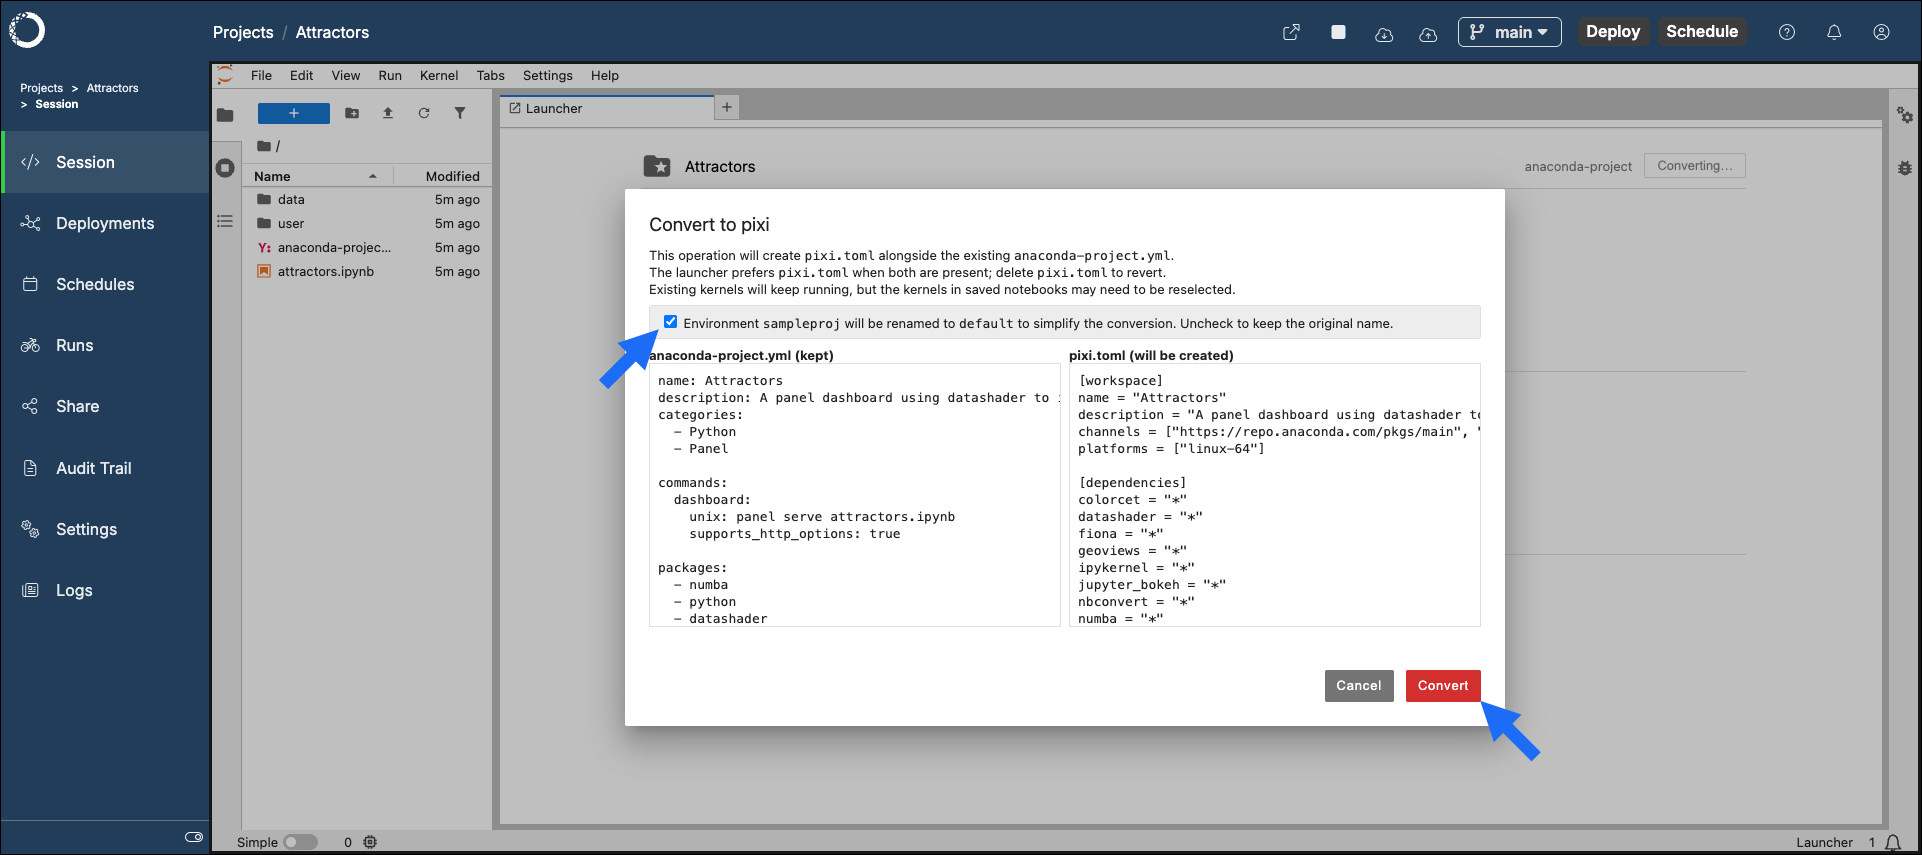
Task: Open the property inspector gears icon
Action: click(1905, 116)
